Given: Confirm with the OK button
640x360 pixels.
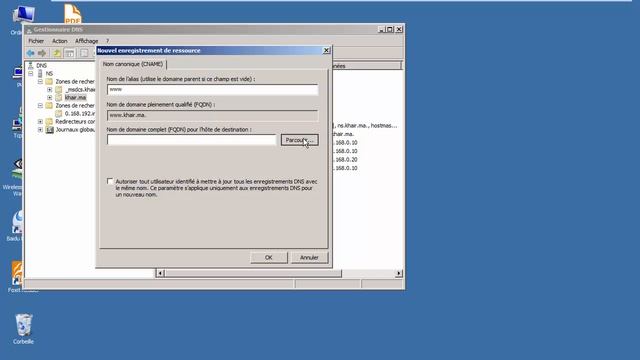Looking at the screenshot, I should pyautogui.click(x=269, y=258).
